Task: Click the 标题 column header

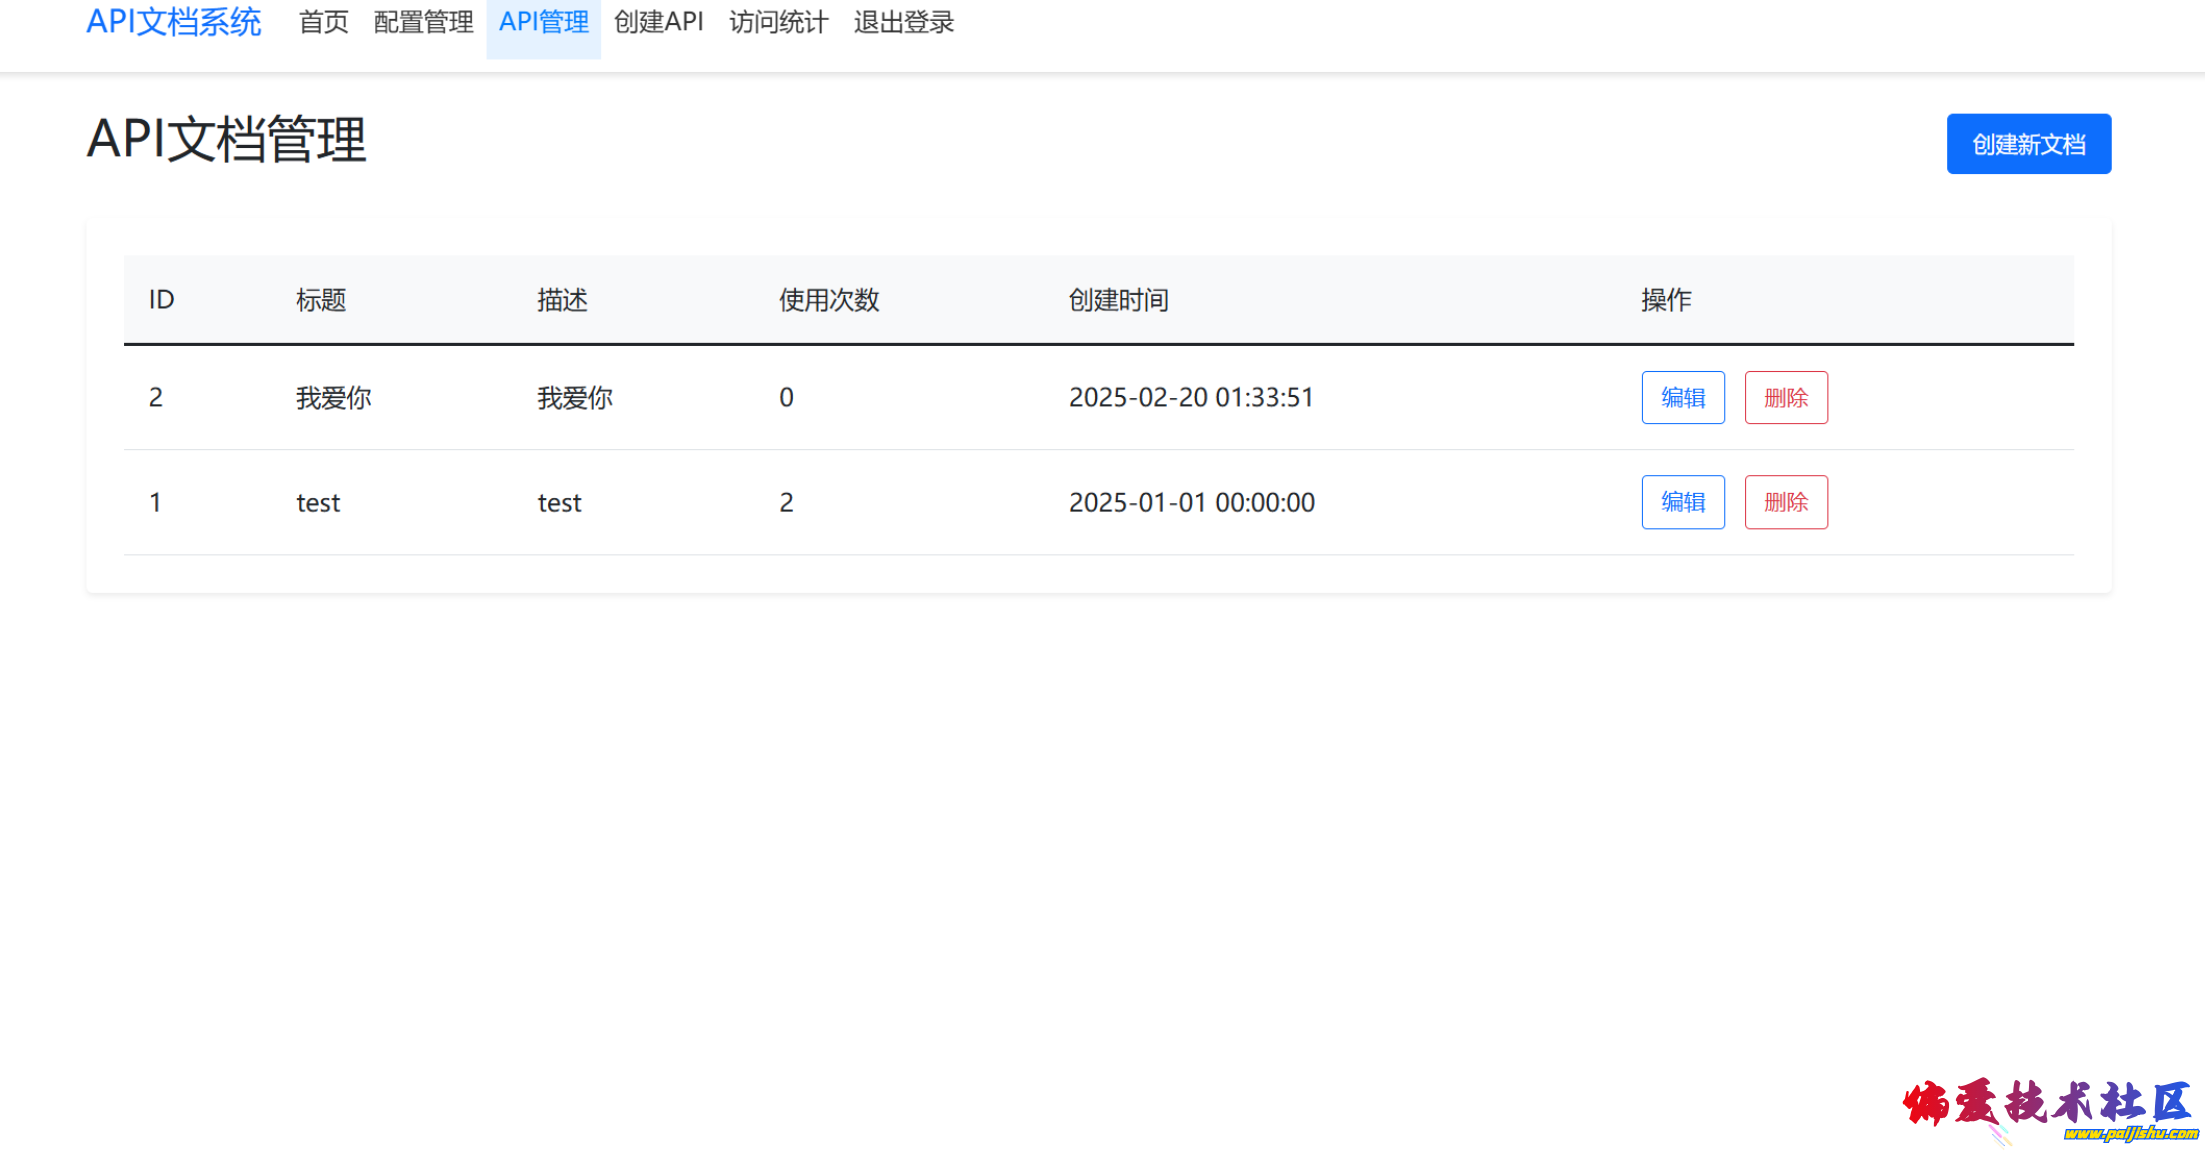Action: (320, 300)
